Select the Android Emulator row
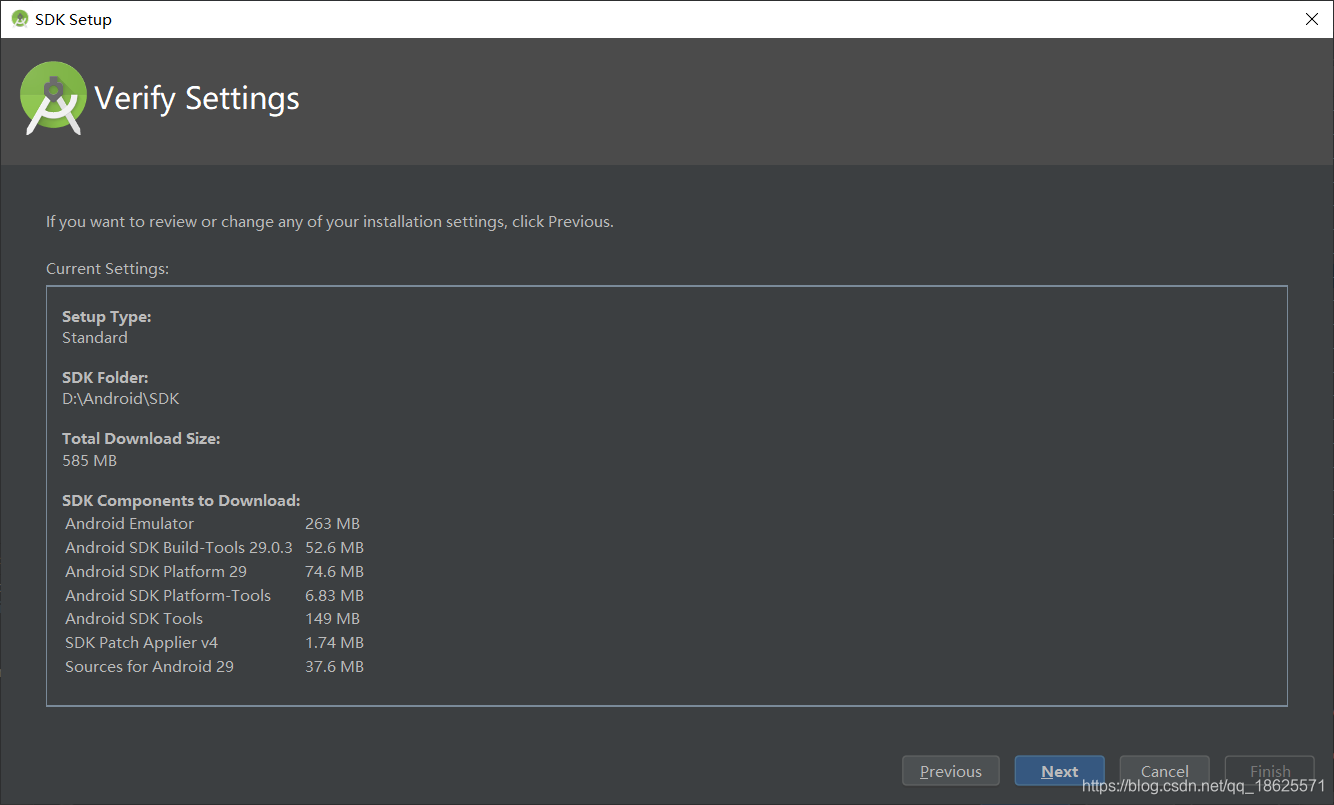Screen dimensions: 1334x805 click(x=214, y=524)
